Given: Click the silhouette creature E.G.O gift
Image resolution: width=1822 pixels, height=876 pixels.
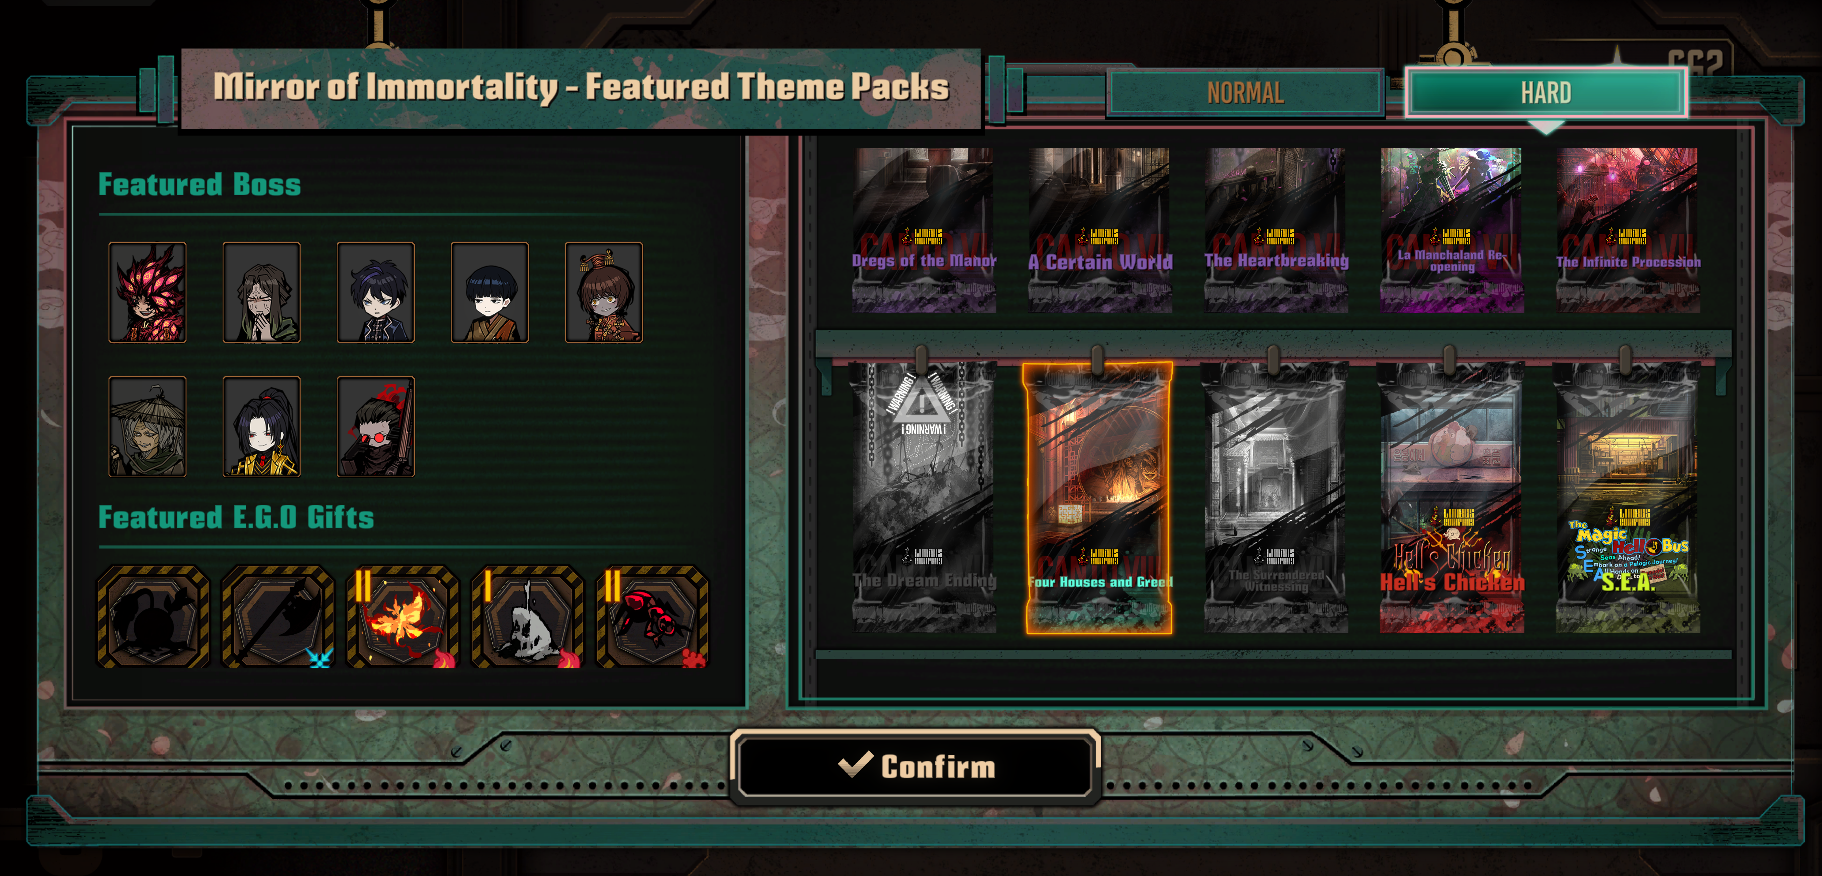Looking at the screenshot, I should click(x=153, y=617).
